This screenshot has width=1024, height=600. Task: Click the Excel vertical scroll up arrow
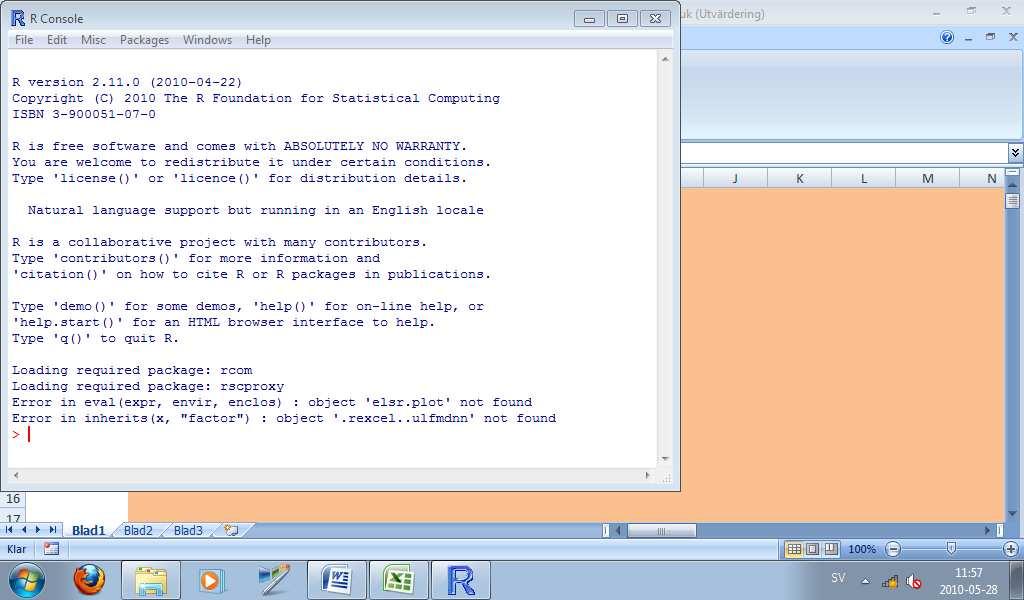click(1012, 184)
